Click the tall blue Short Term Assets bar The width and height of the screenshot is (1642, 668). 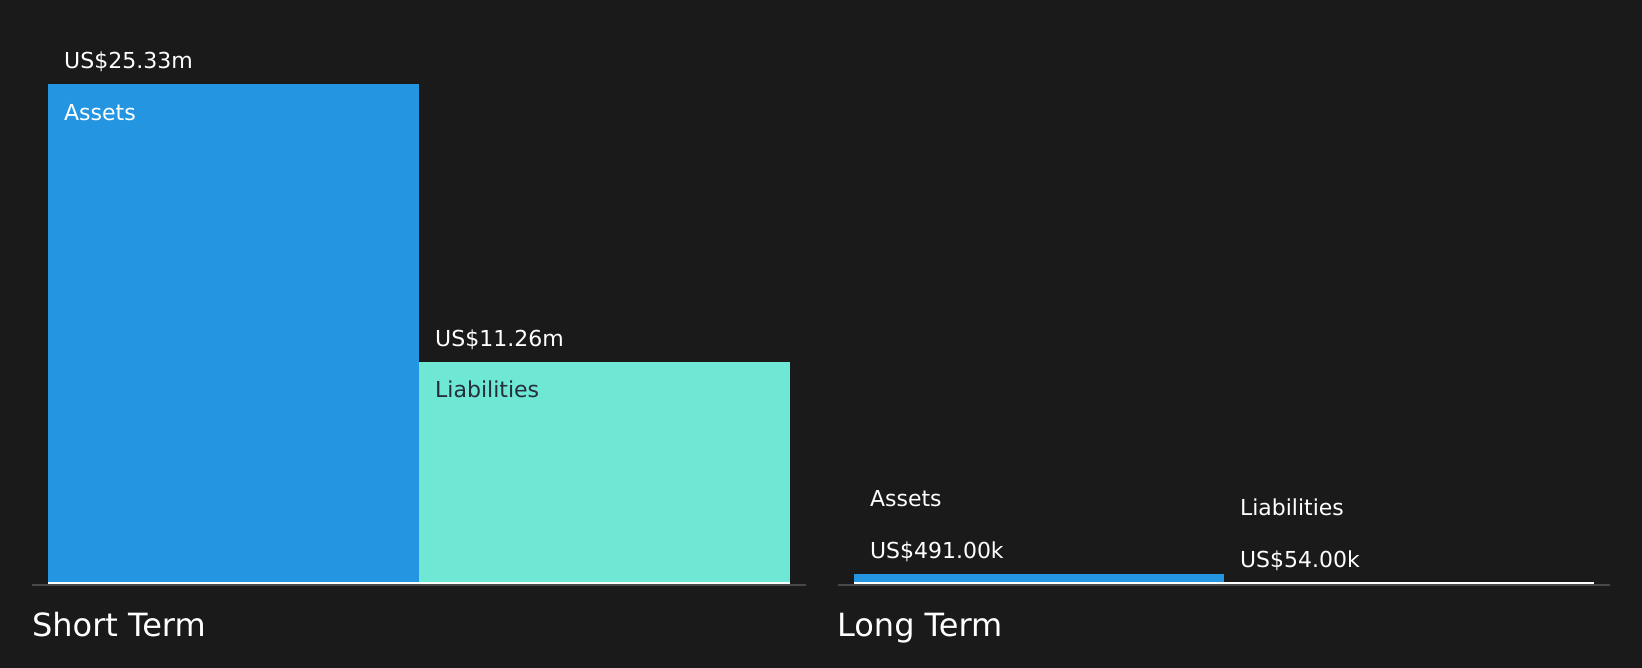point(233,333)
